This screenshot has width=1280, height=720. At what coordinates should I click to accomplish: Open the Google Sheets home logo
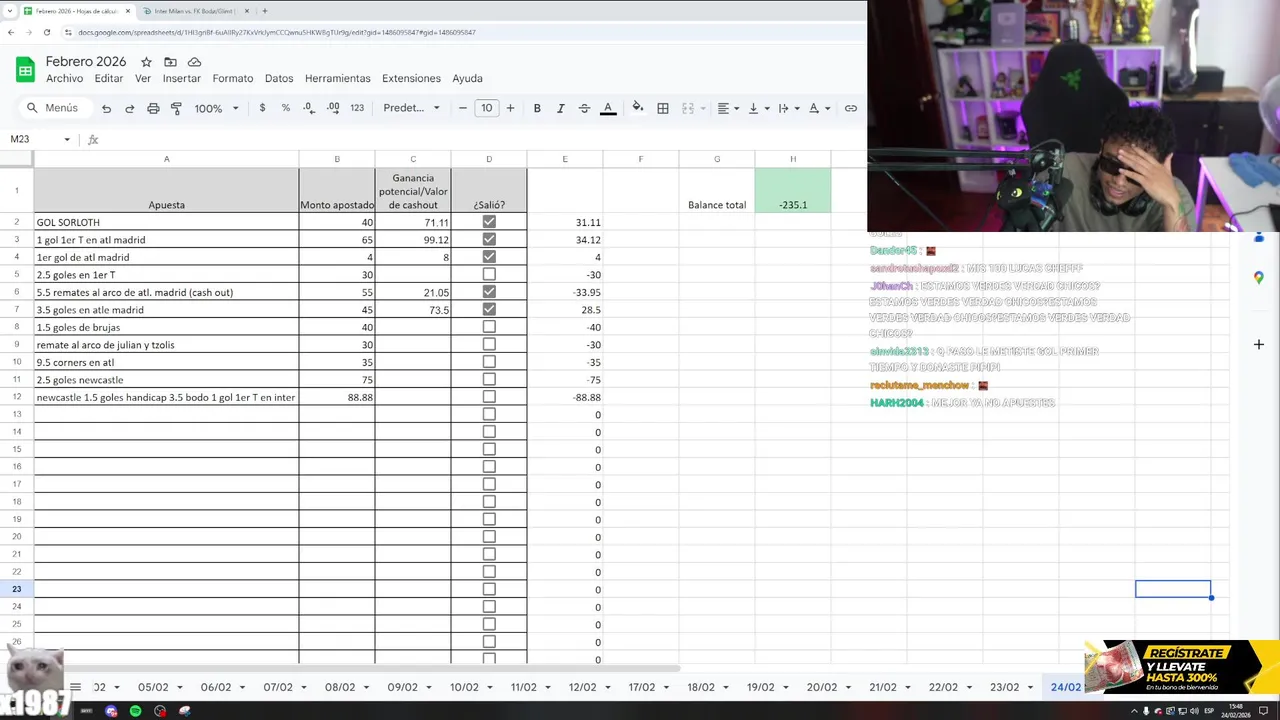point(25,70)
